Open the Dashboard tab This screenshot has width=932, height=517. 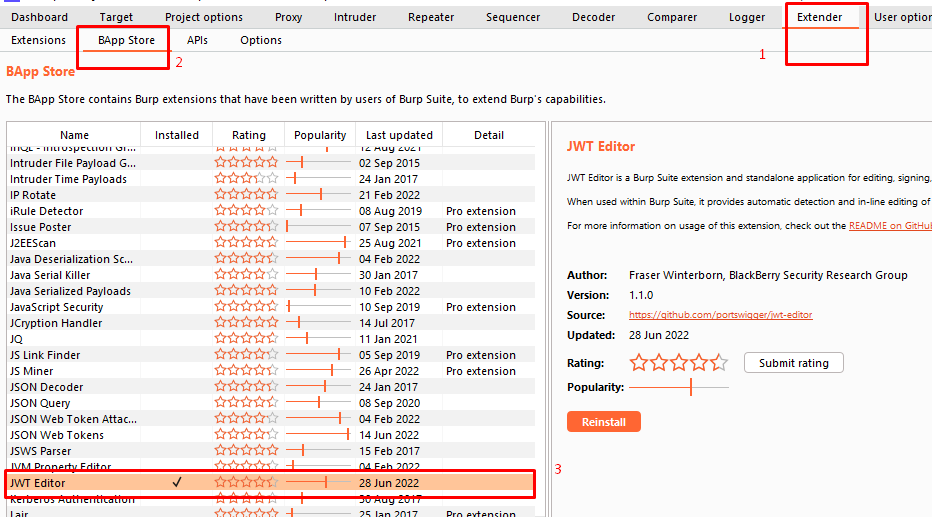[x=39, y=17]
